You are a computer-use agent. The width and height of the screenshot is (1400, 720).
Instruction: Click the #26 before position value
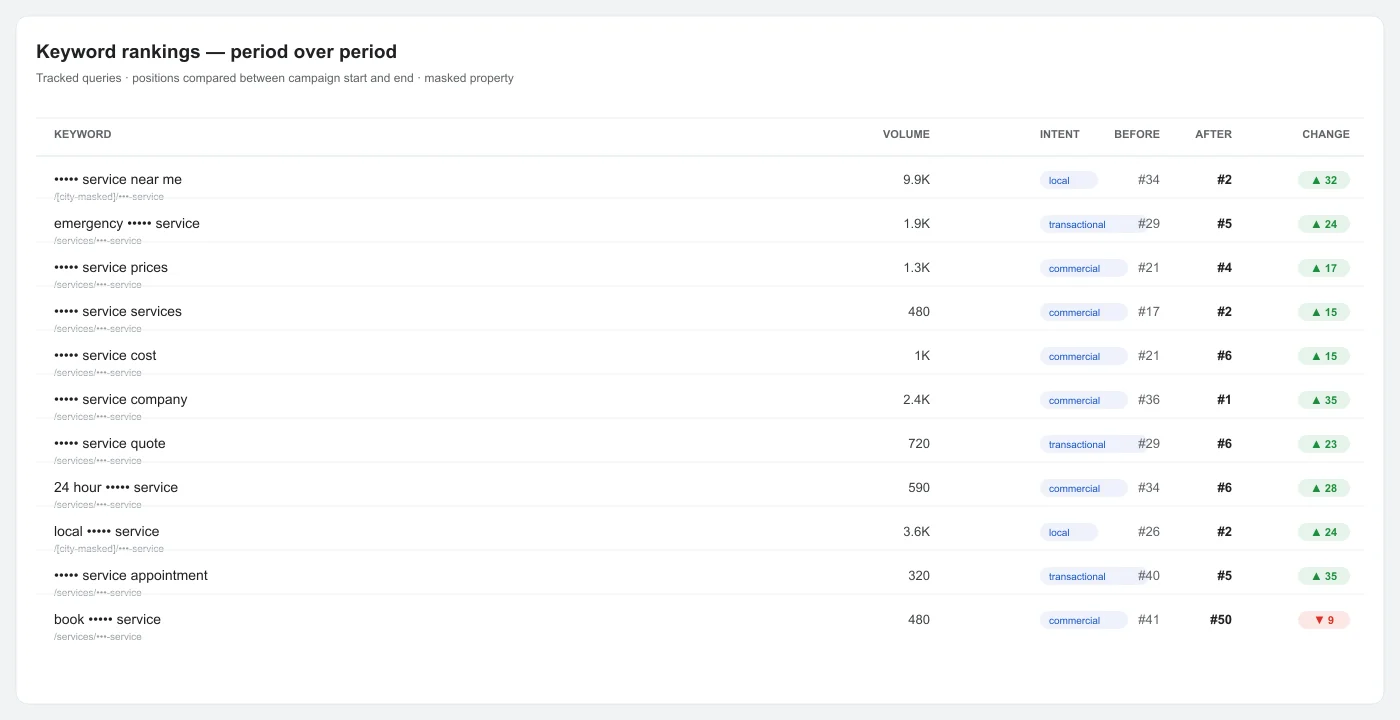[1149, 532]
